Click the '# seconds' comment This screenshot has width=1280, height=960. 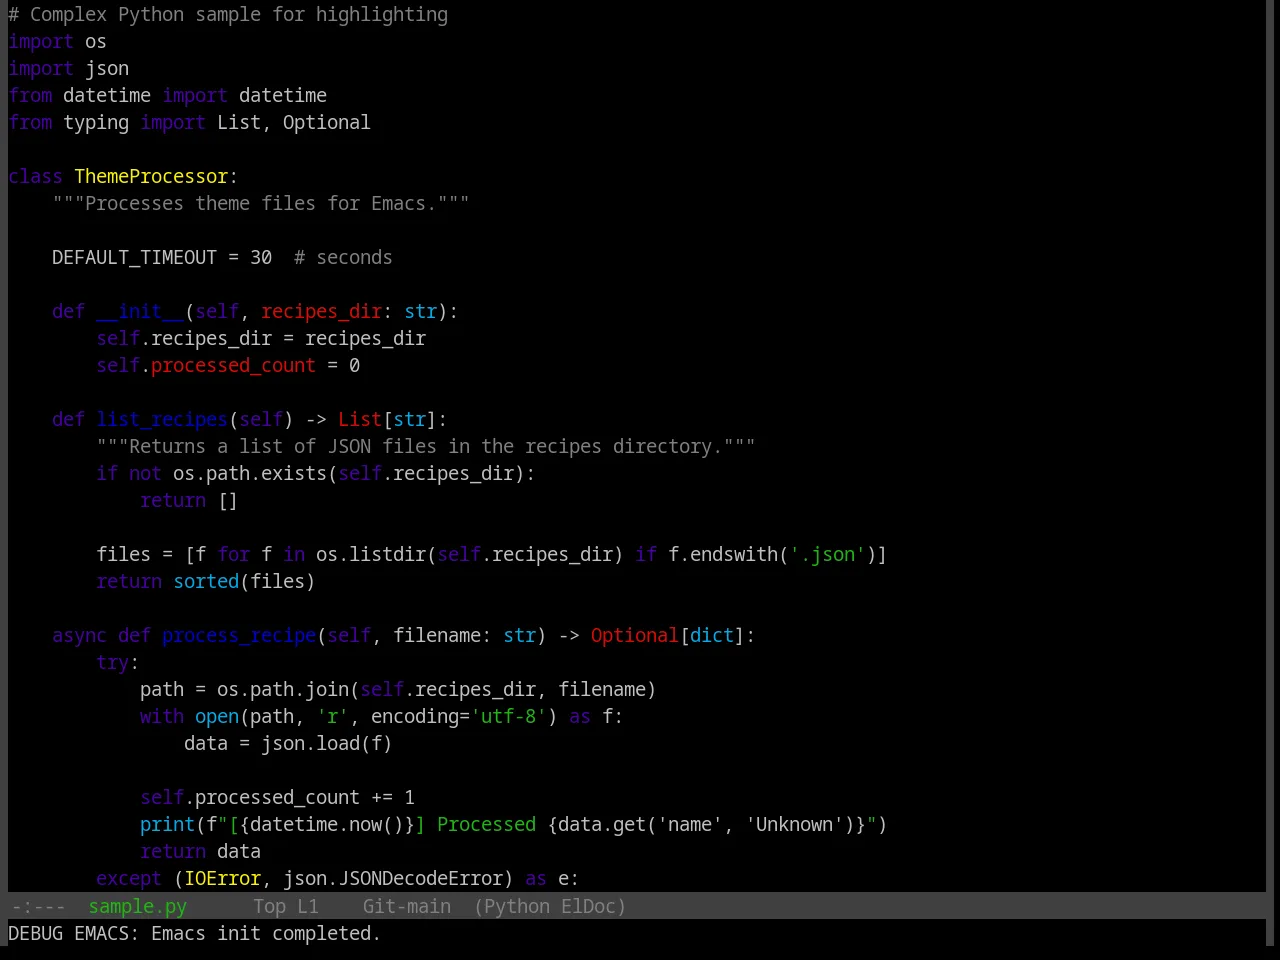pos(343,258)
